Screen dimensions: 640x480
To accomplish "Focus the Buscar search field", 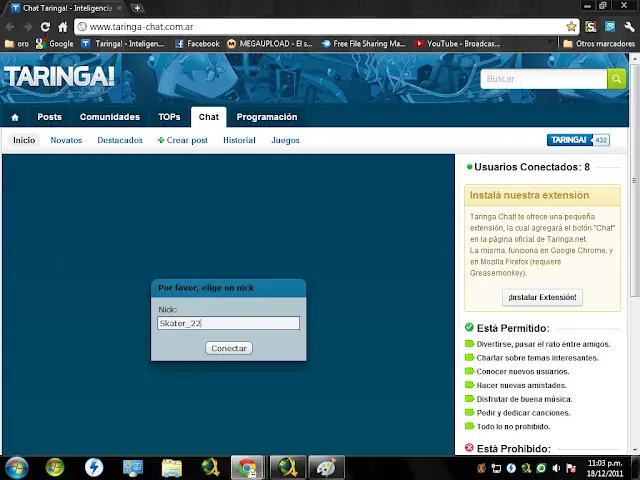I will [x=544, y=79].
